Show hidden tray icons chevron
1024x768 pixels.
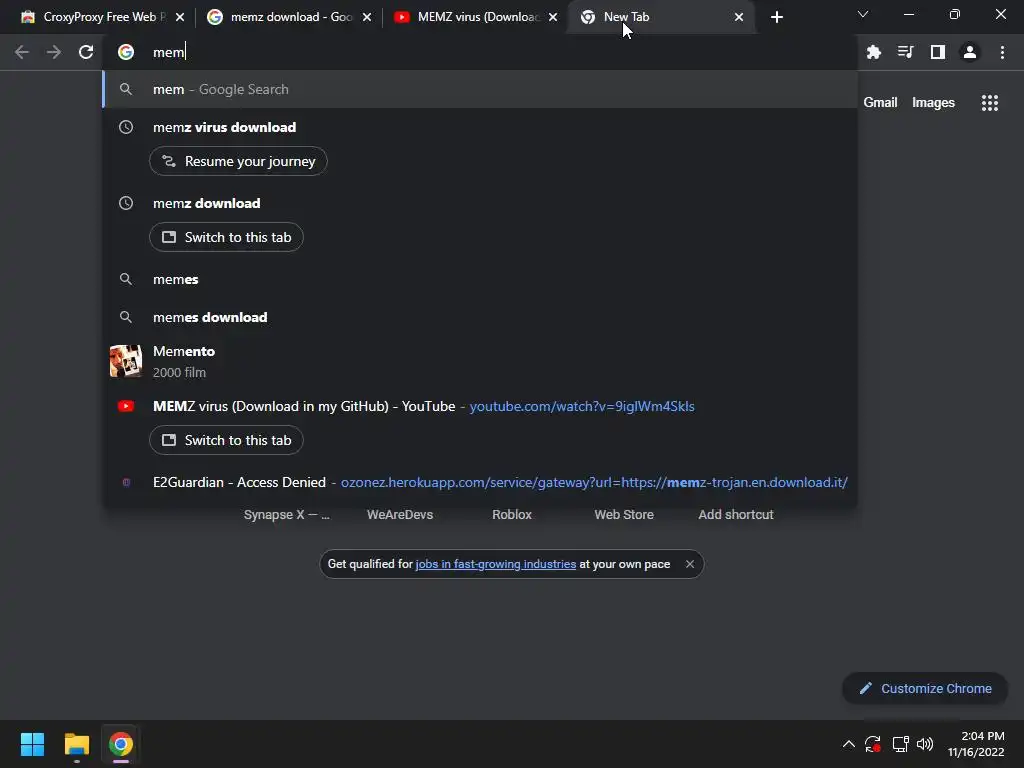click(x=848, y=744)
